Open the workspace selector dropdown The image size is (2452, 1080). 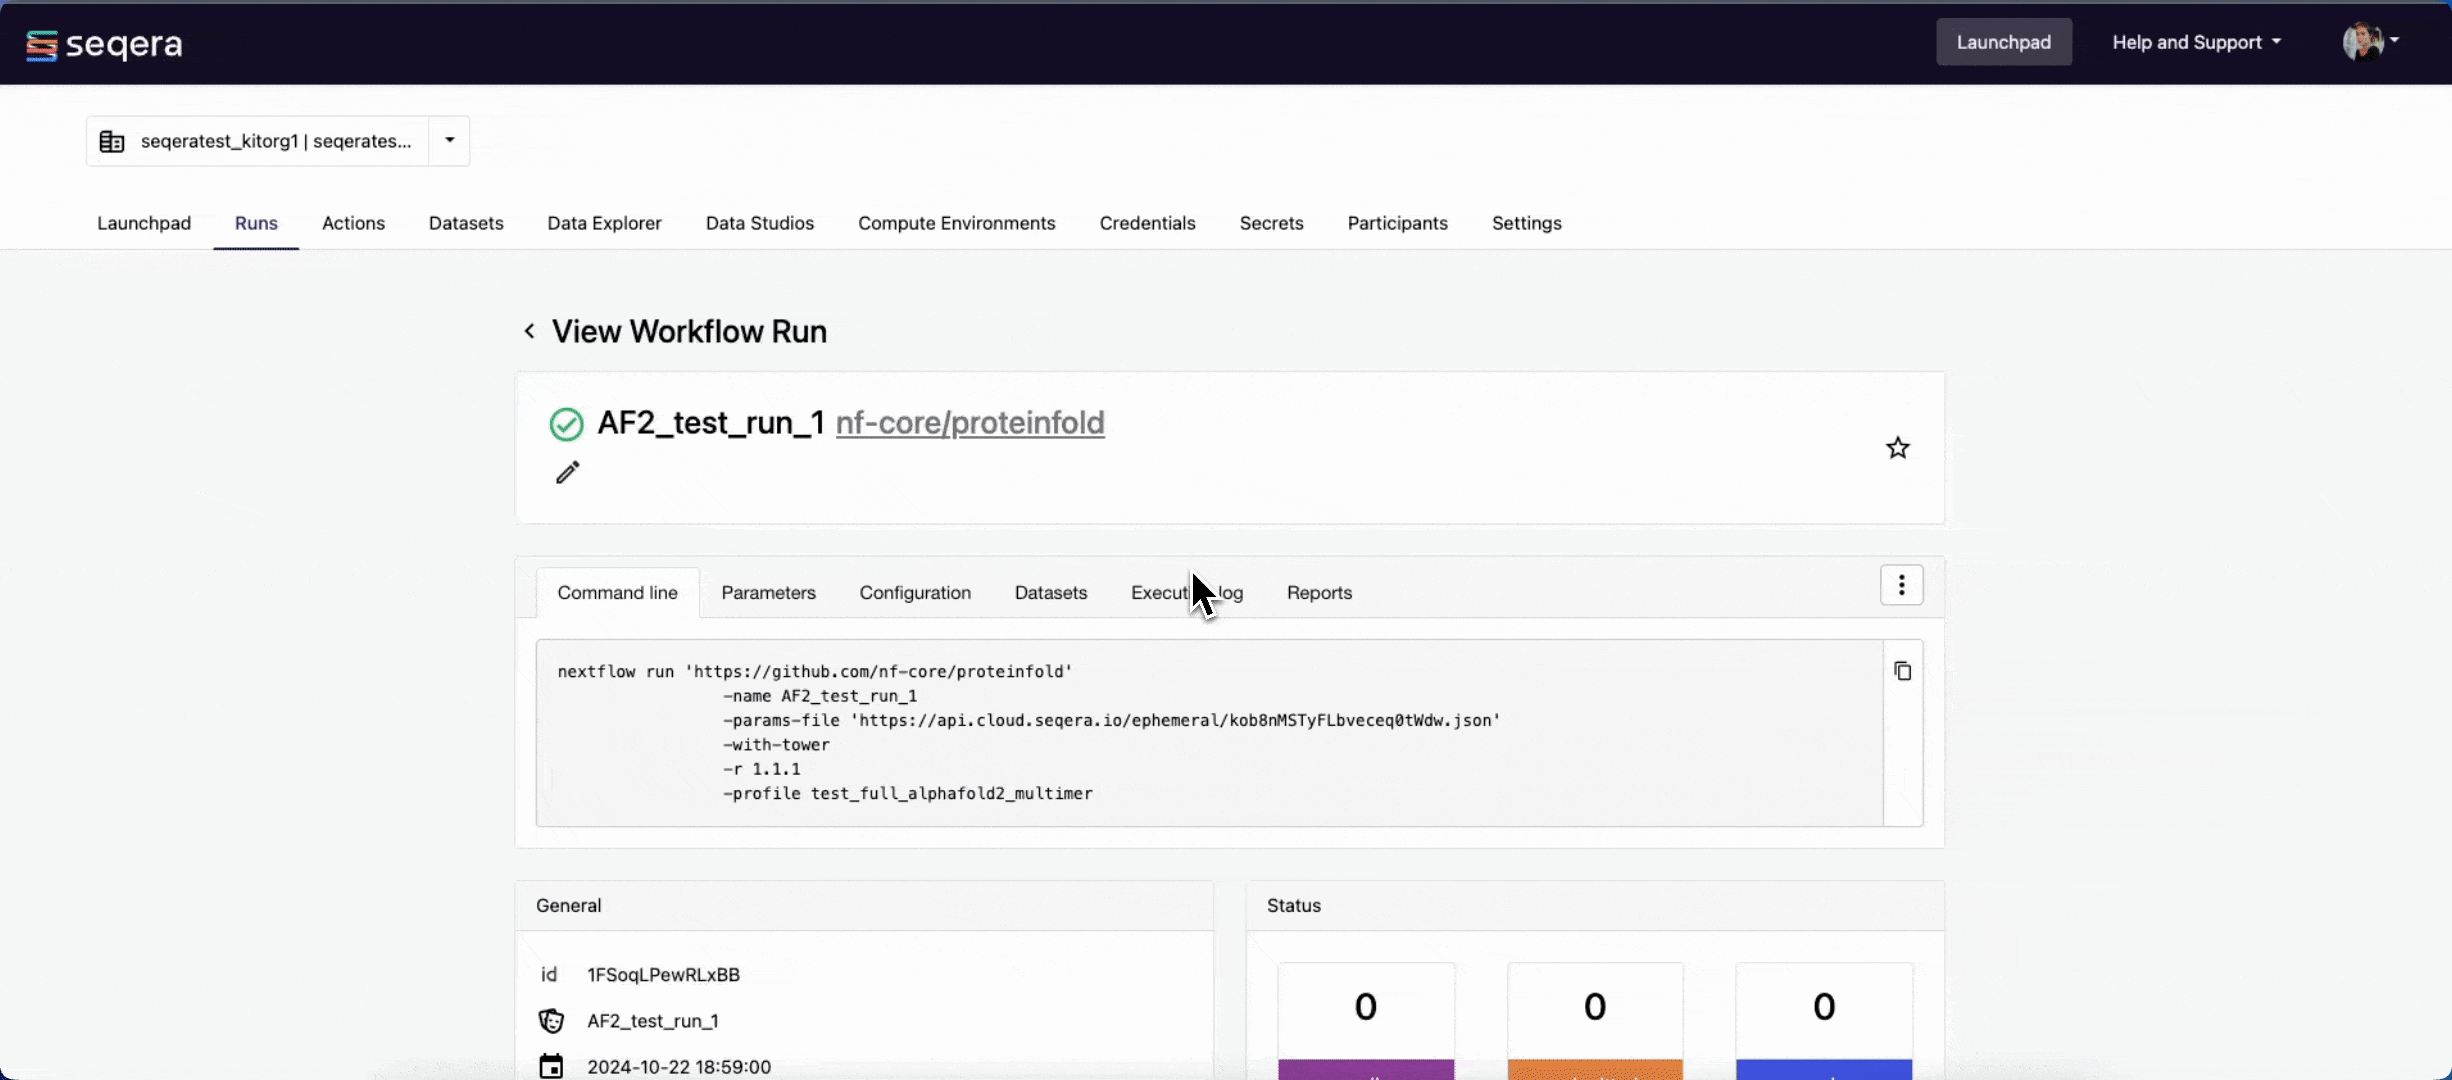tap(447, 140)
